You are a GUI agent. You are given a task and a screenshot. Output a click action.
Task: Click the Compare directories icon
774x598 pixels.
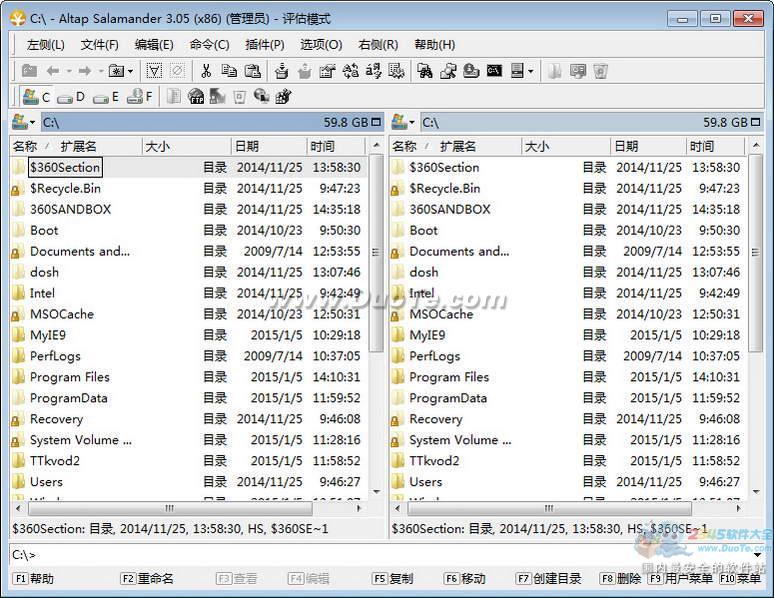pyautogui.click(x=448, y=71)
